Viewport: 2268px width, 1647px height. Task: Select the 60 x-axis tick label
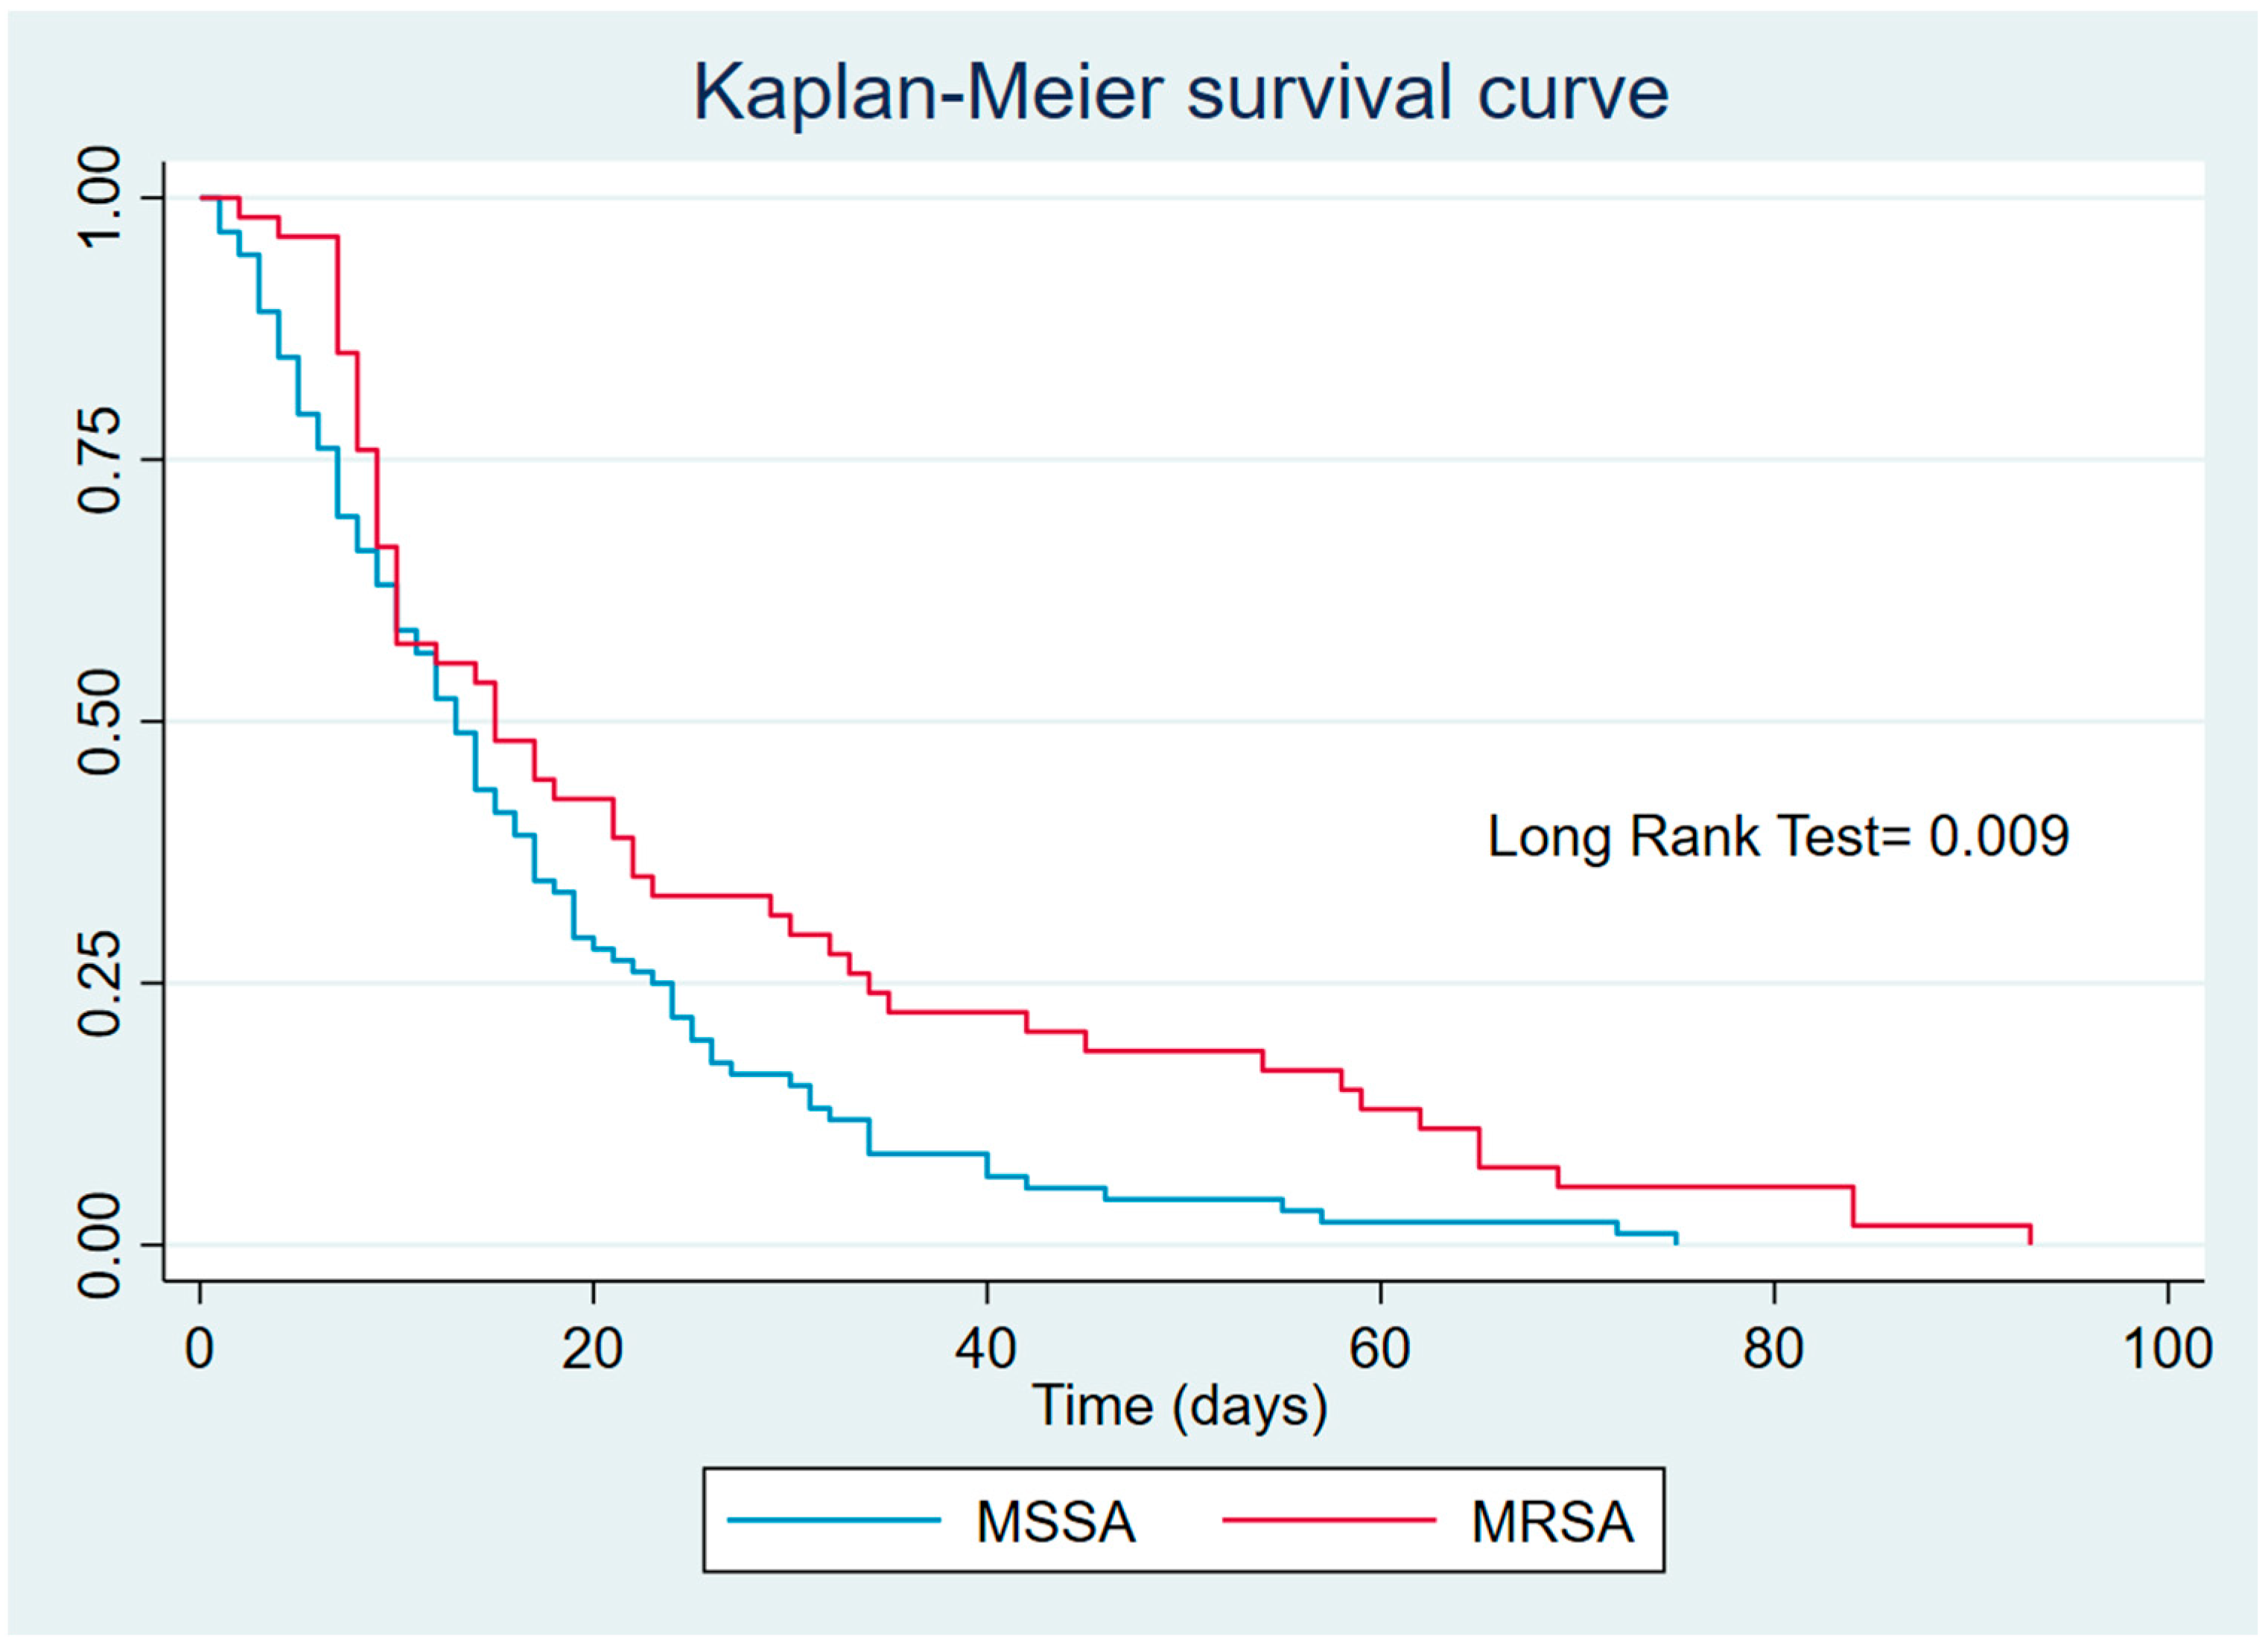[x=1380, y=1348]
